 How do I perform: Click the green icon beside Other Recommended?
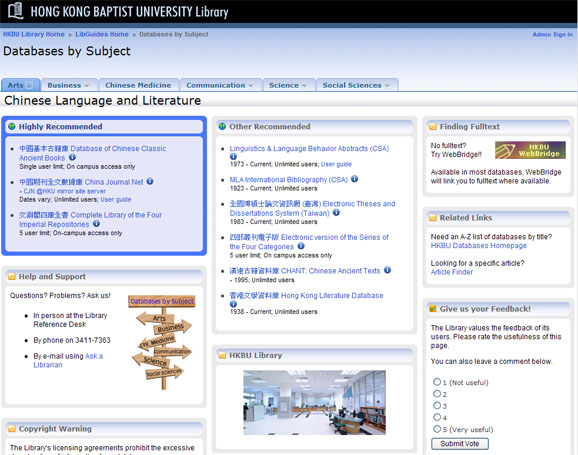pos(222,126)
